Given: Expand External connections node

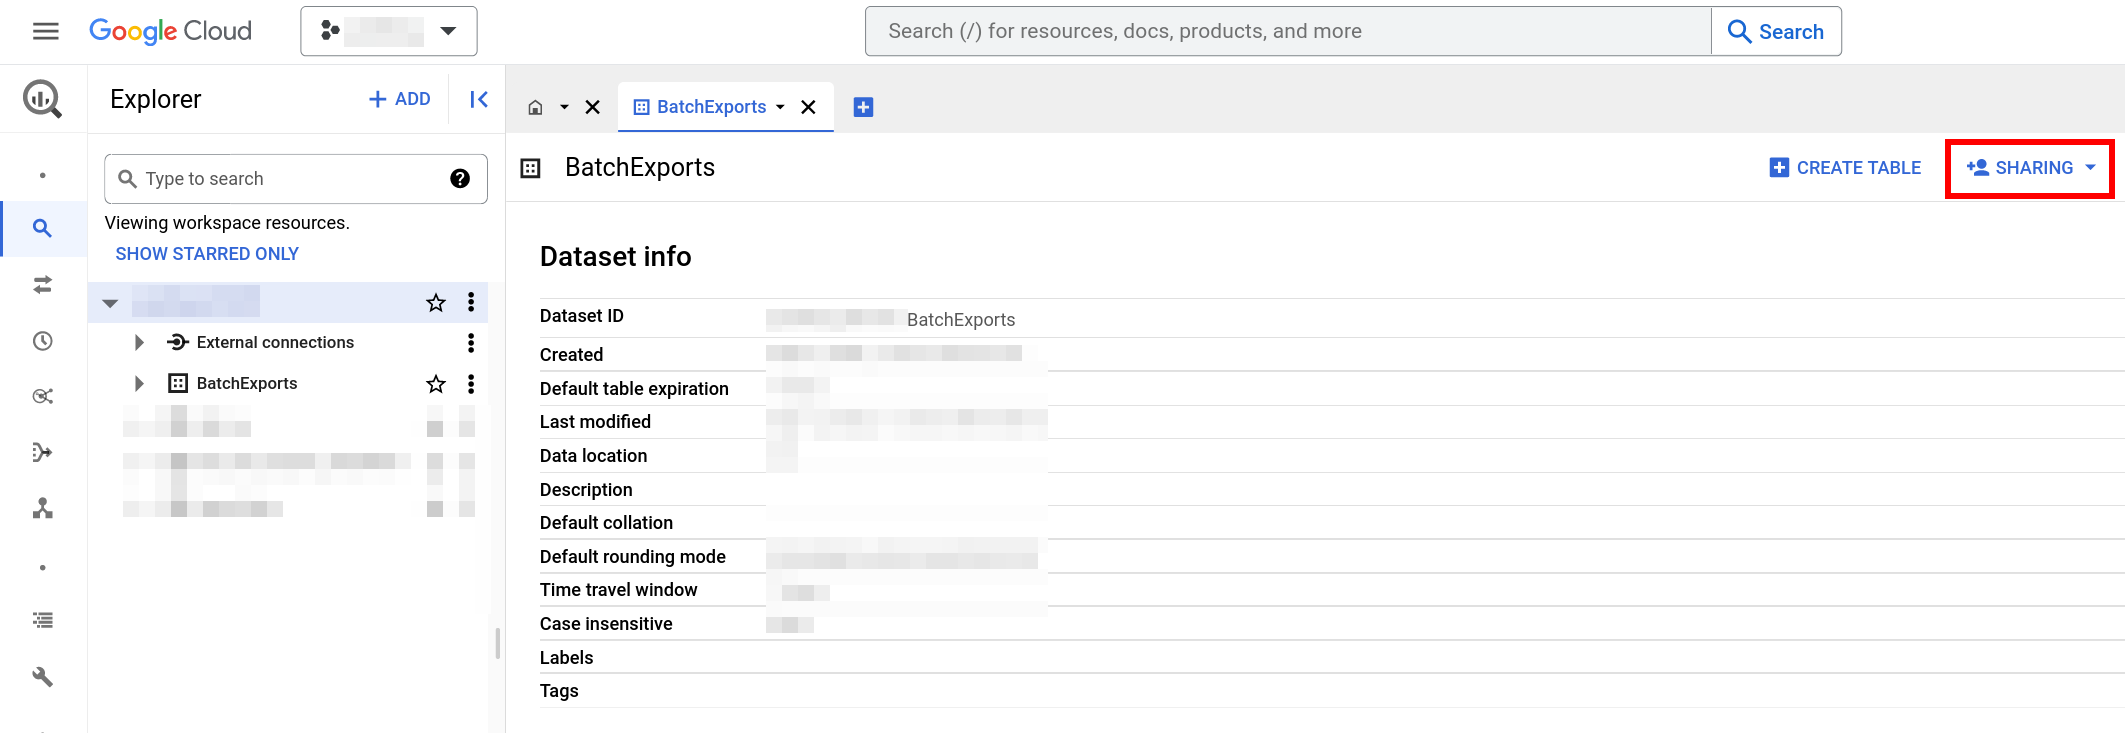Looking at the screenshot, I should [x=139, y=343].
